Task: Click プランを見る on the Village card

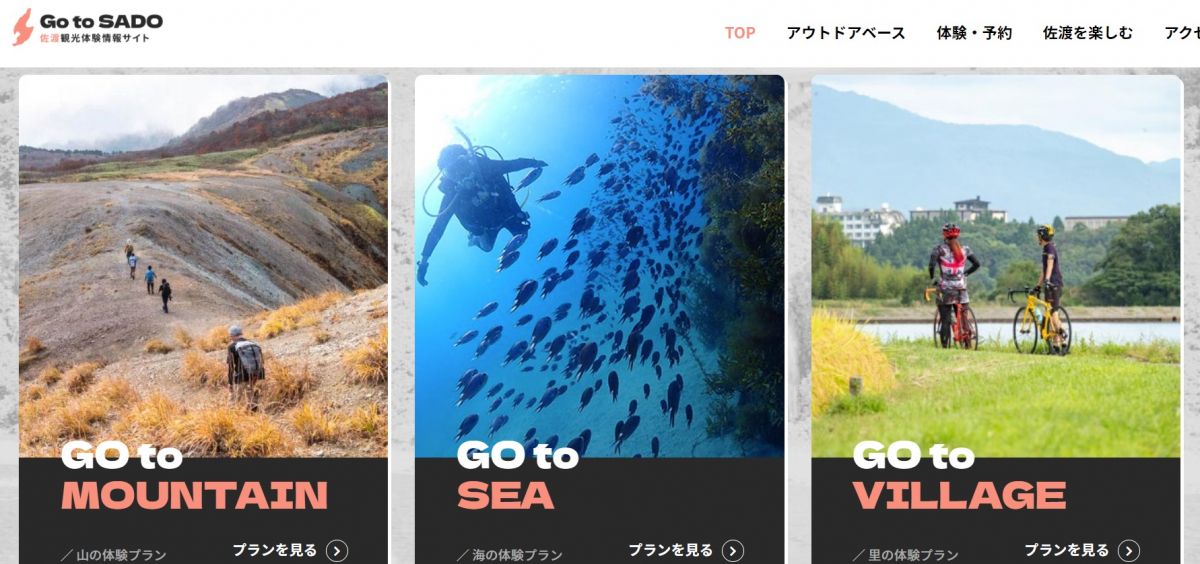Action: [x=1067, y=550]
